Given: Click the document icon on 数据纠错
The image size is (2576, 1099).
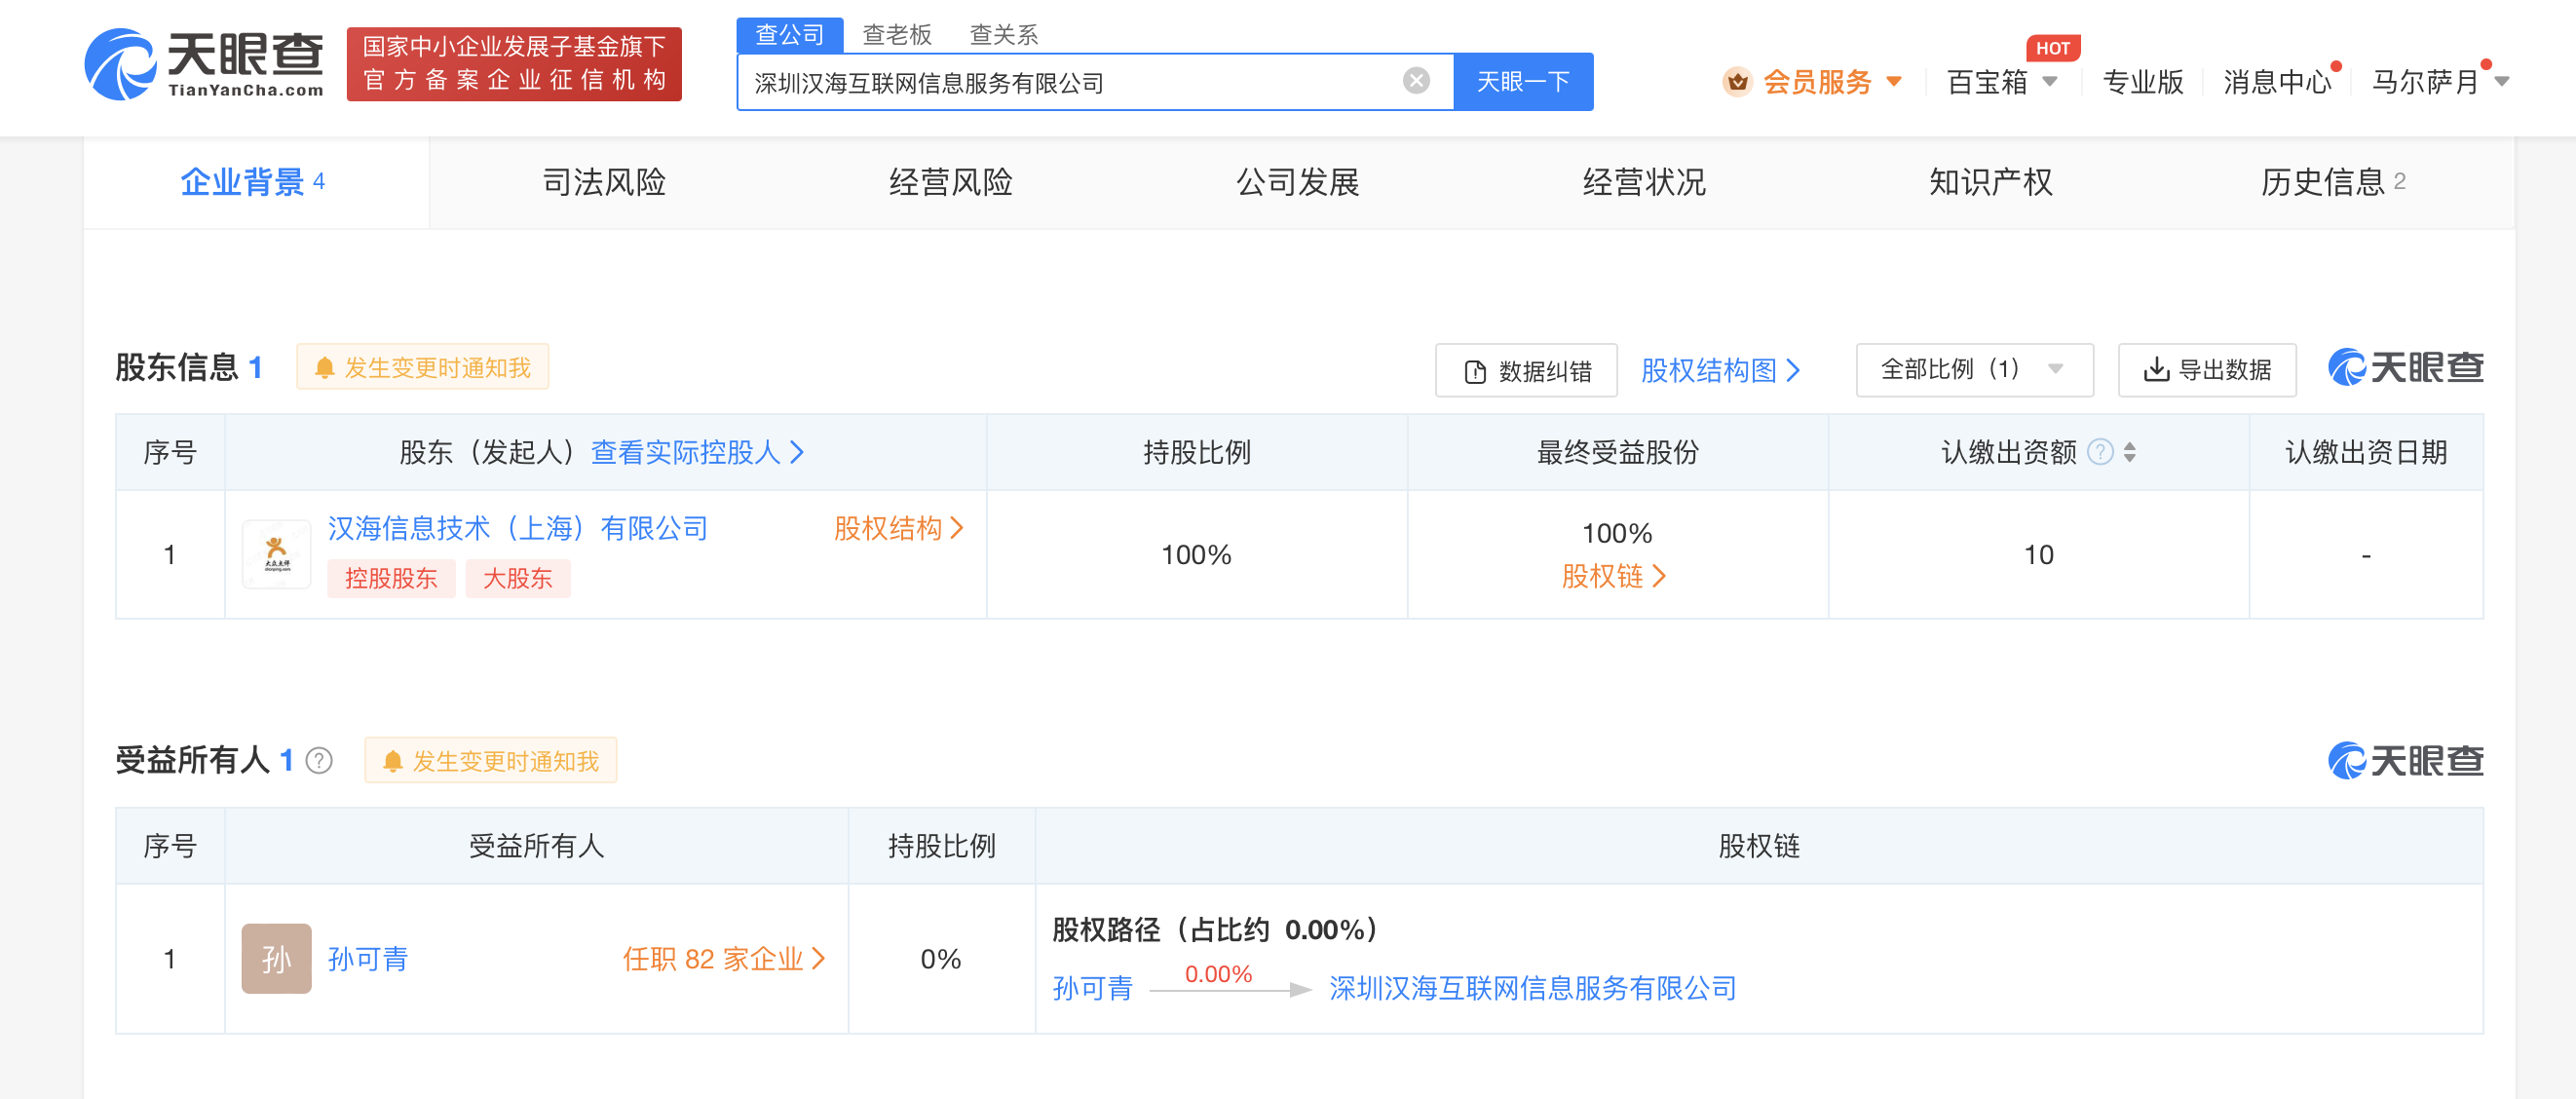Looking at the screenshot, I should coord(1475,372).
